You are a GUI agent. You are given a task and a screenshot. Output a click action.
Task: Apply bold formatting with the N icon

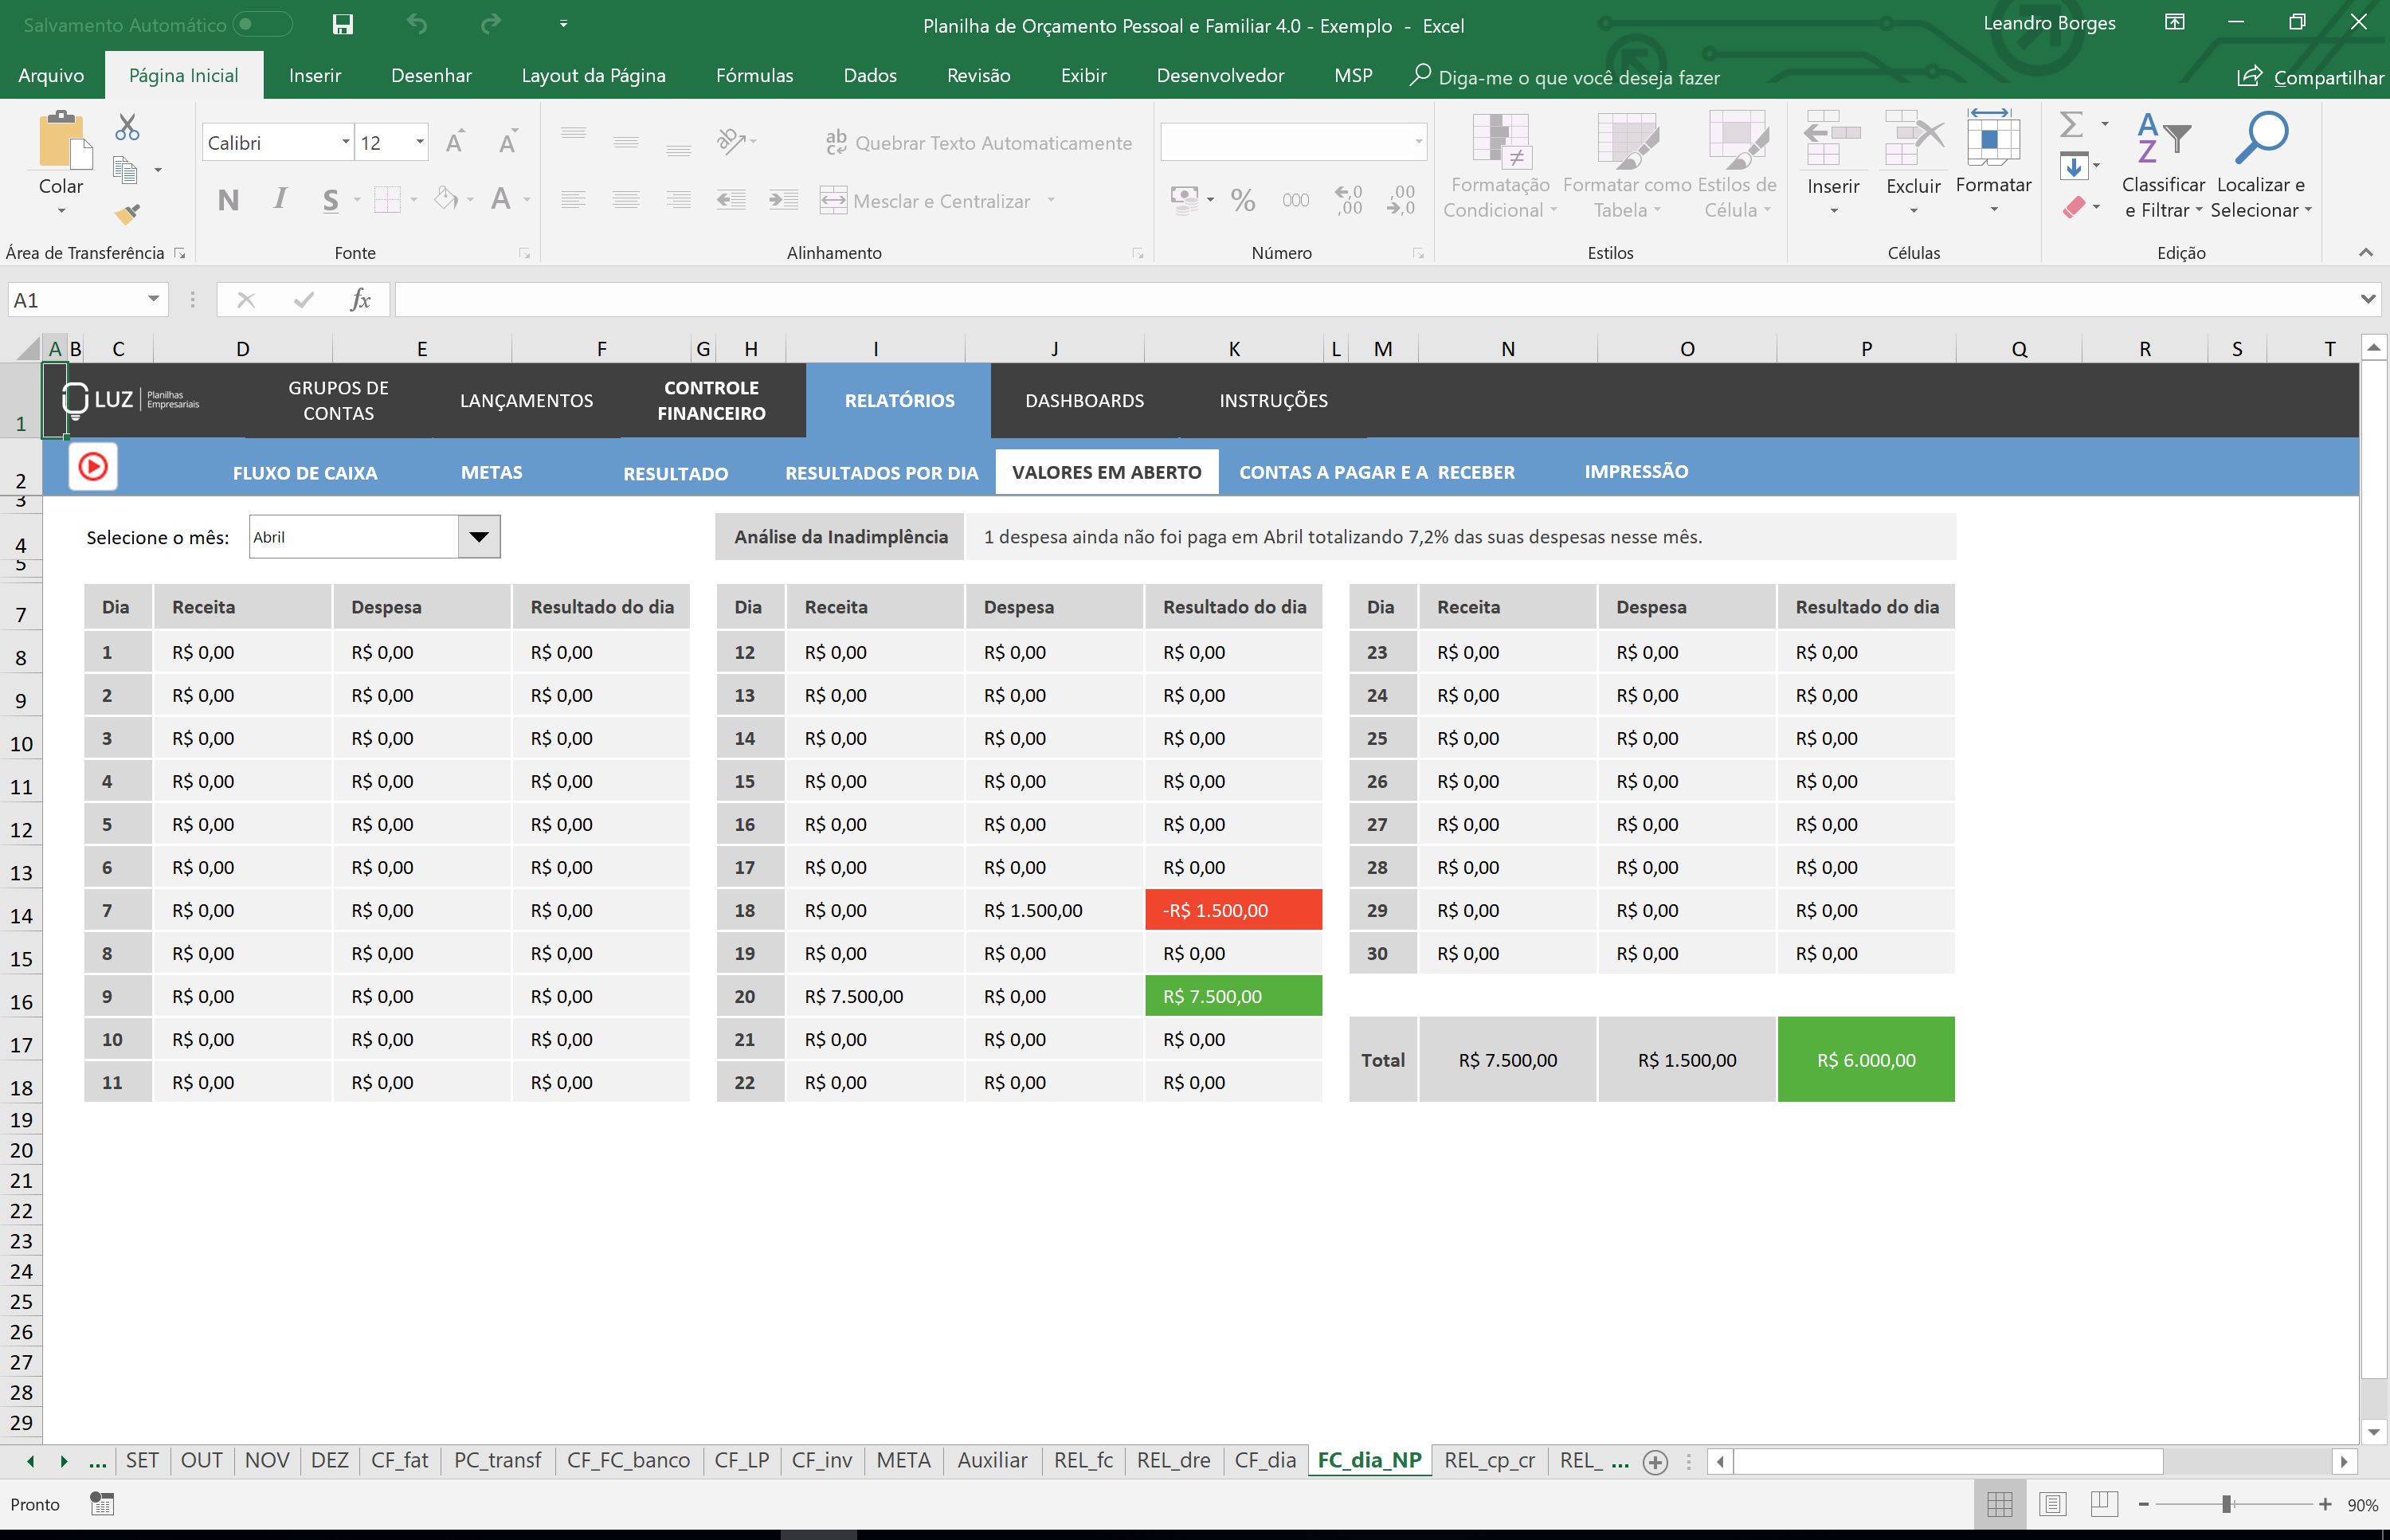228,199
